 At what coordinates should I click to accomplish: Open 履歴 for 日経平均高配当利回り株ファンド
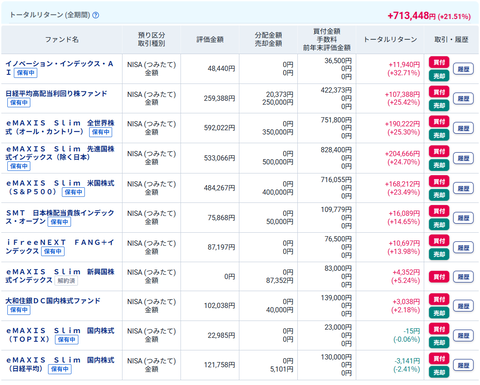click(463, 99)
